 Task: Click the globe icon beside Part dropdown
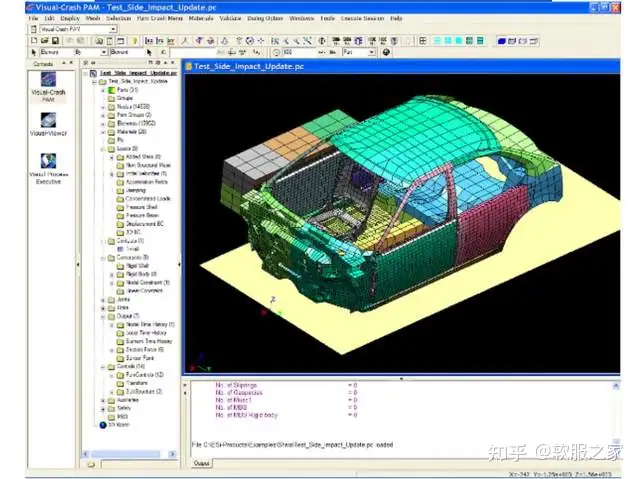[386, 52]
